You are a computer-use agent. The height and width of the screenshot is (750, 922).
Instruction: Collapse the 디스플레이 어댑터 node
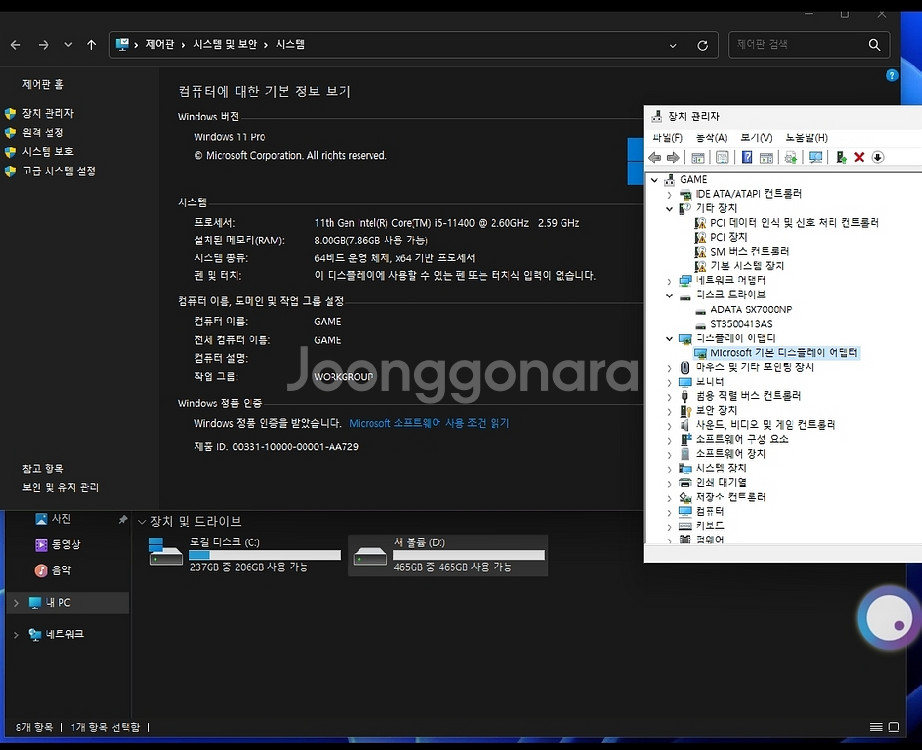669,339
